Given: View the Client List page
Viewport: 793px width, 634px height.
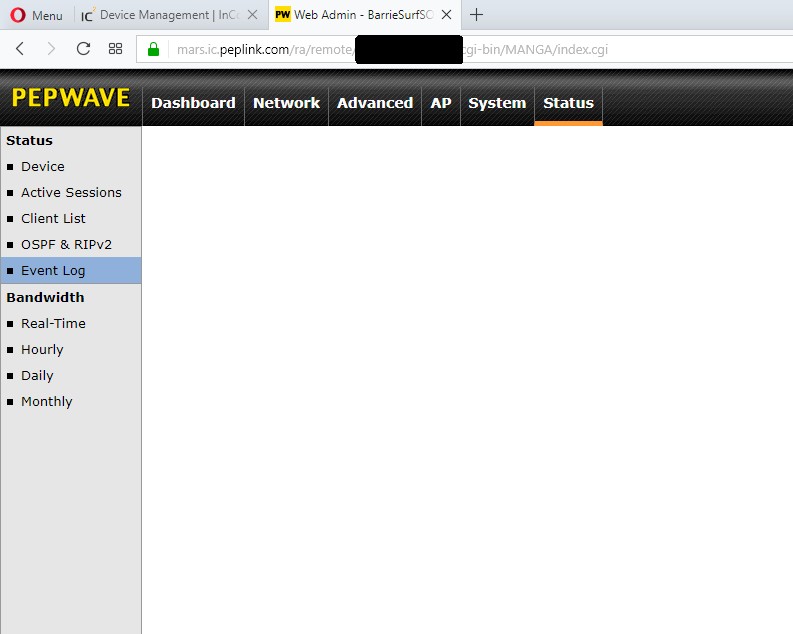Looking at the screenshot, I should (53, 219).
